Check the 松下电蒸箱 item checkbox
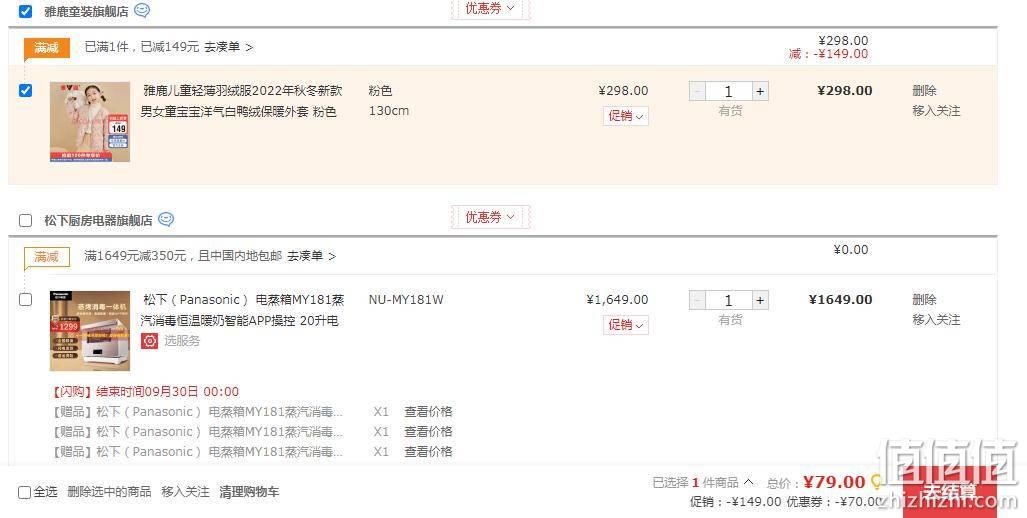The width and height of the screenshot is (1027, 518). [26, 299]
